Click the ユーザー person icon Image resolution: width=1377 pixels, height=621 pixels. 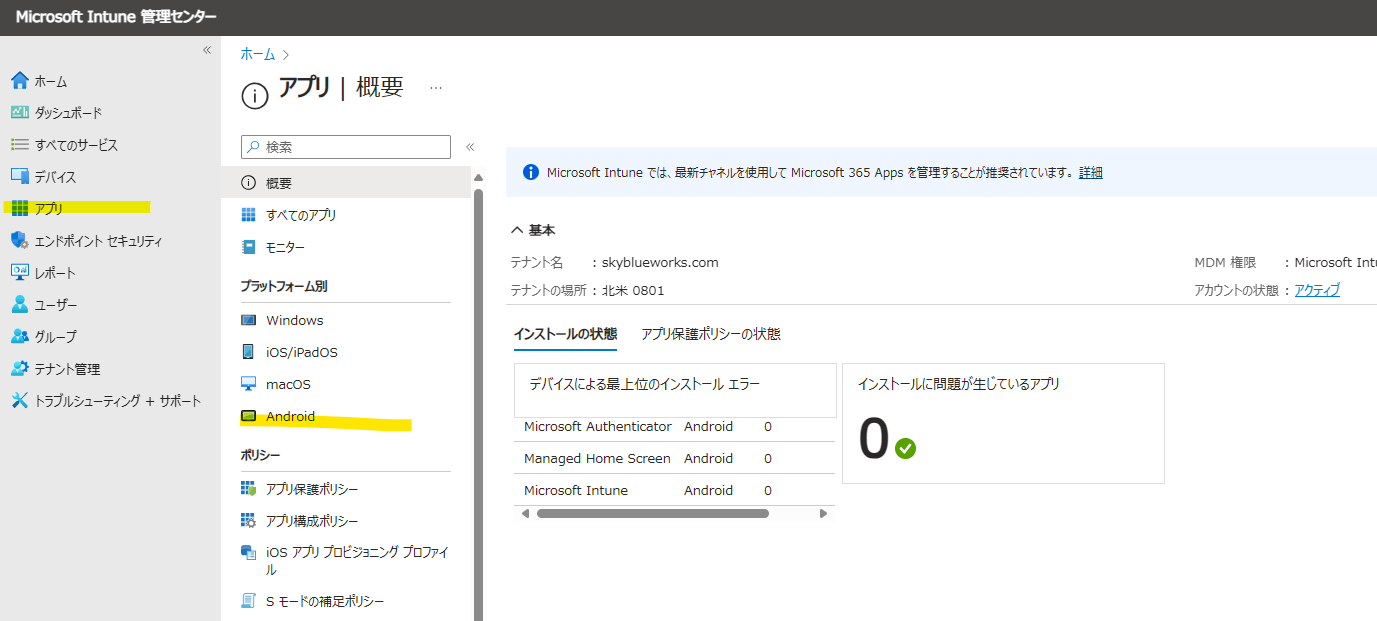19,305
